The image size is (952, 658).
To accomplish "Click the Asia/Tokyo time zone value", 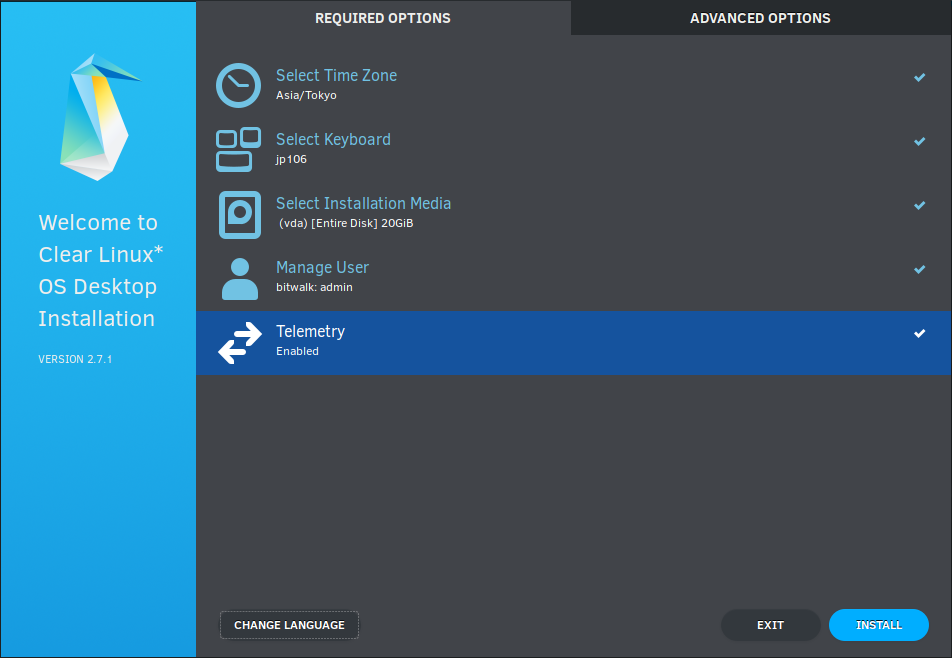I will pyautogui.click(x=306, y=95).
